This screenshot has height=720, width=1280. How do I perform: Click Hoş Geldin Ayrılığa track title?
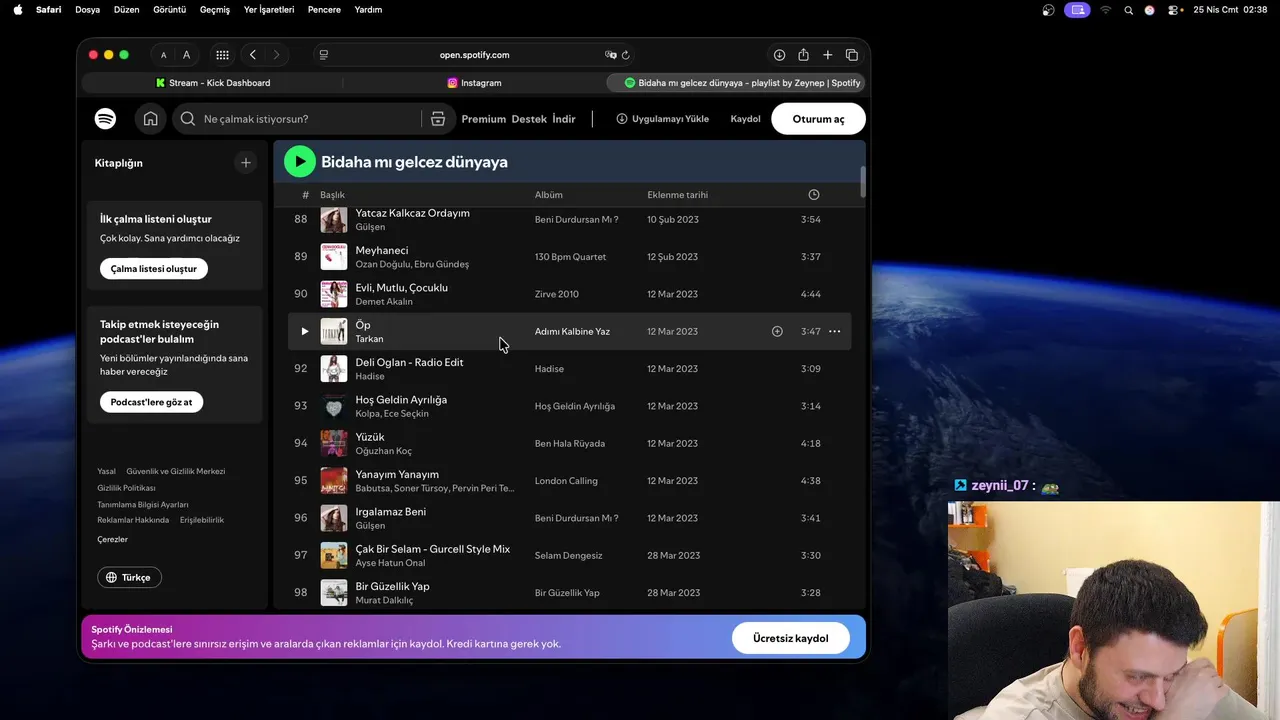point(401,399)
